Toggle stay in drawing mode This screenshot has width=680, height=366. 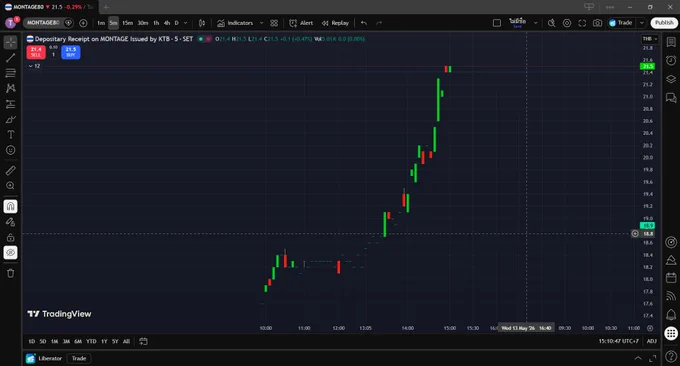(x=10, y=222)
